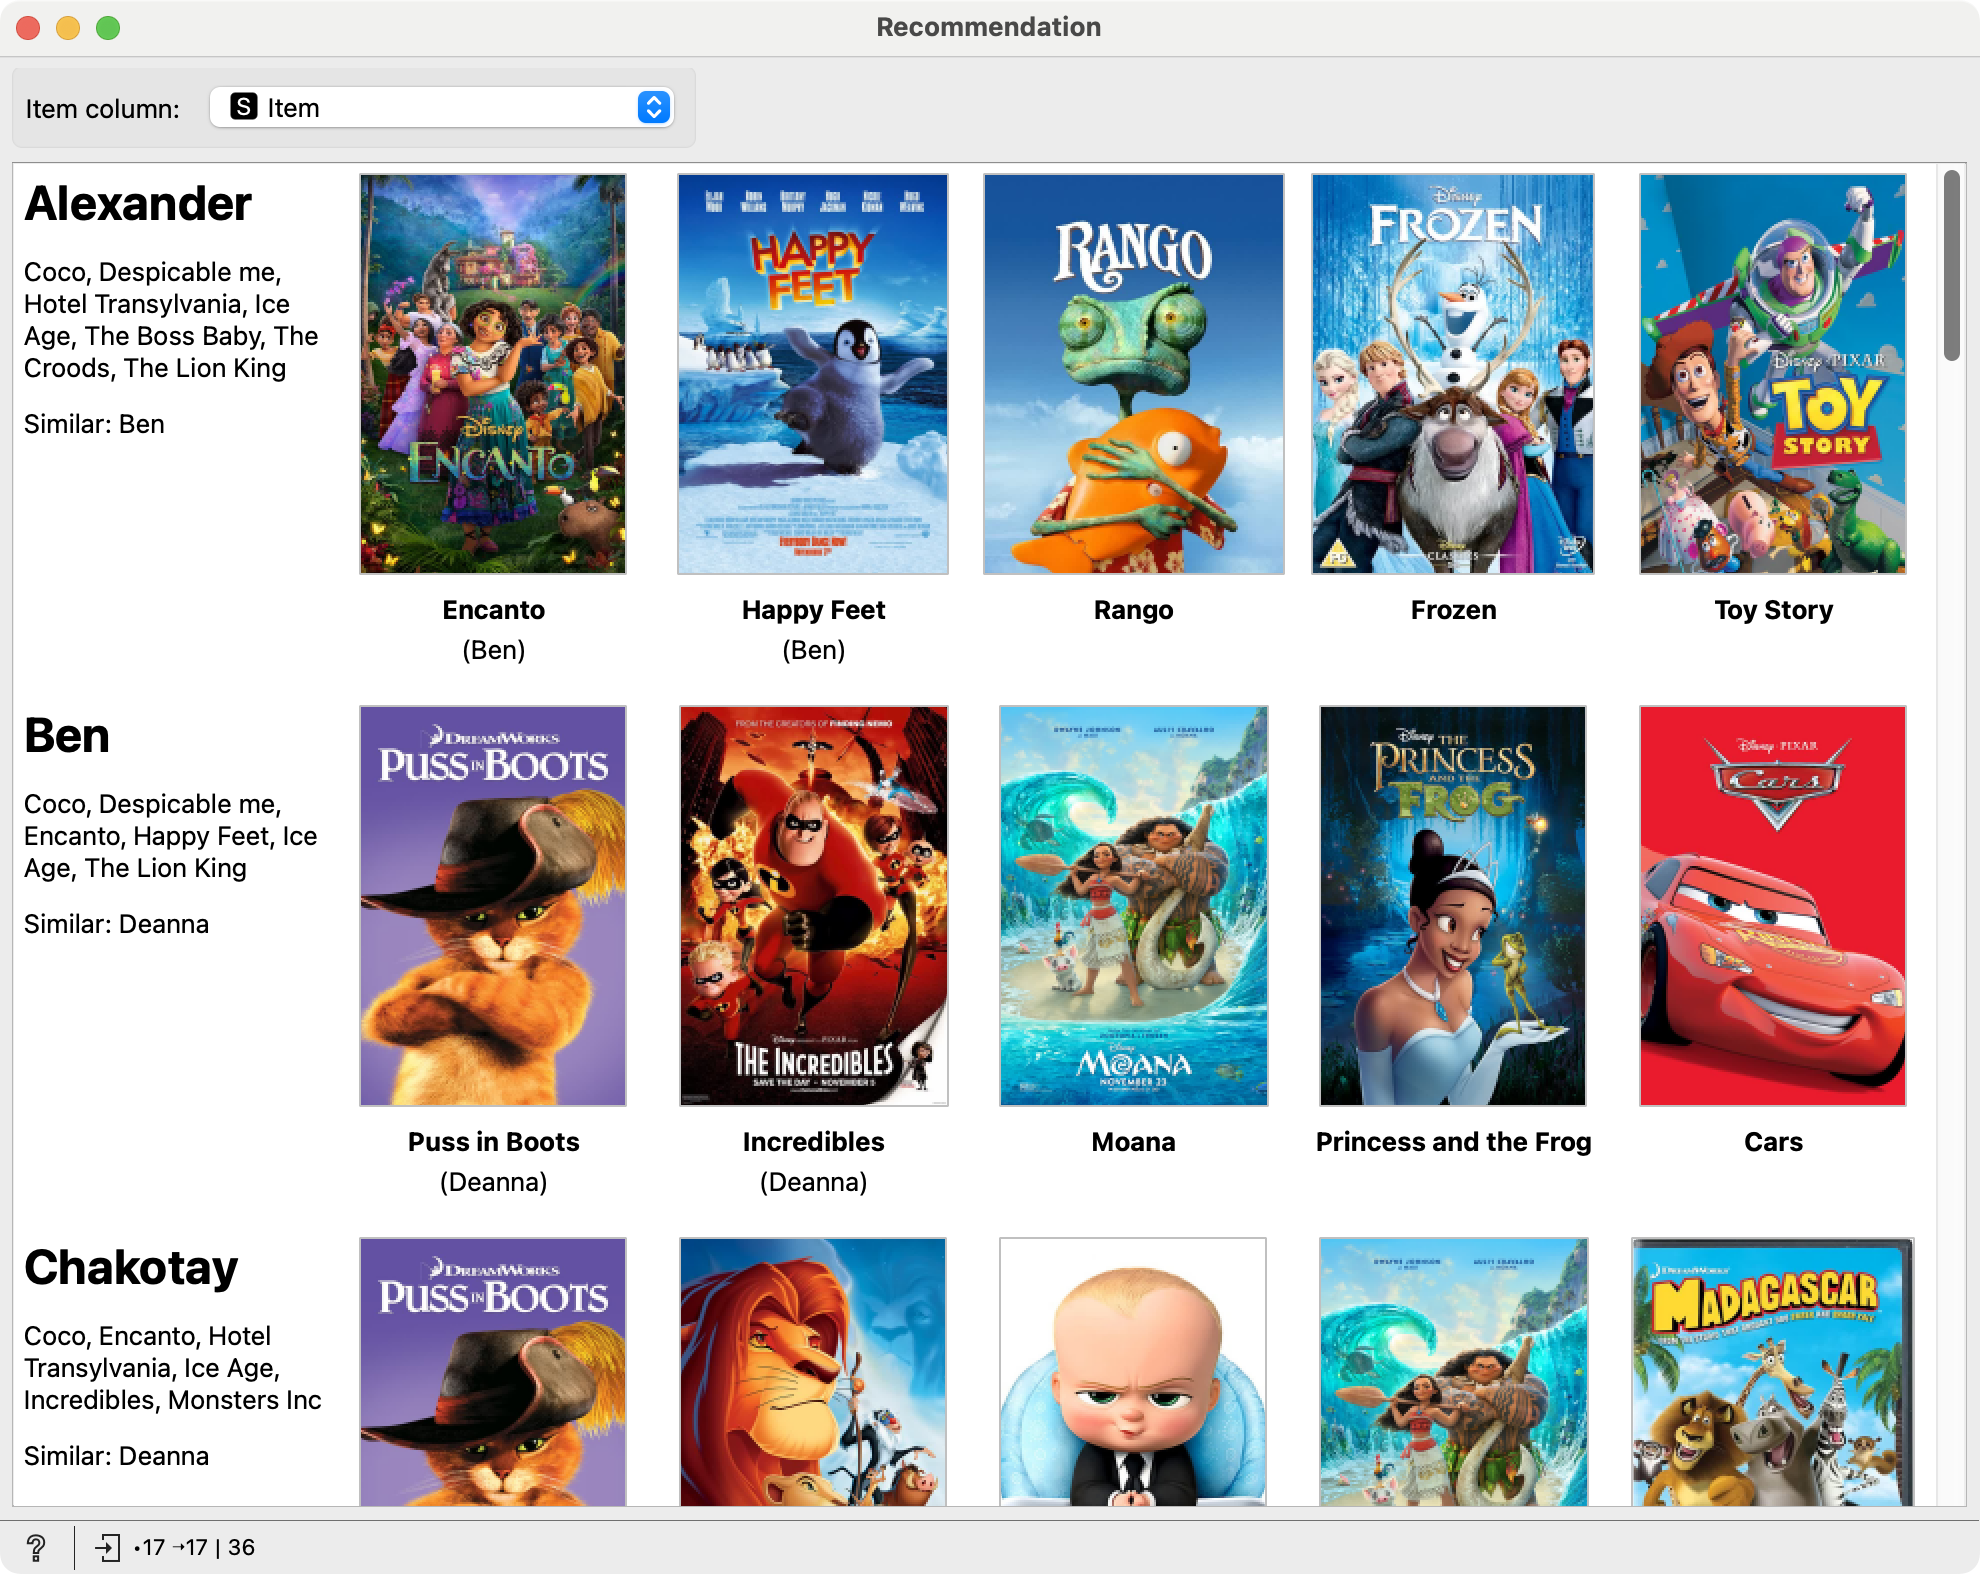Click the Frozen title caption
This screenshot has height=1574, width=1980.
(x=1453, y=610)
